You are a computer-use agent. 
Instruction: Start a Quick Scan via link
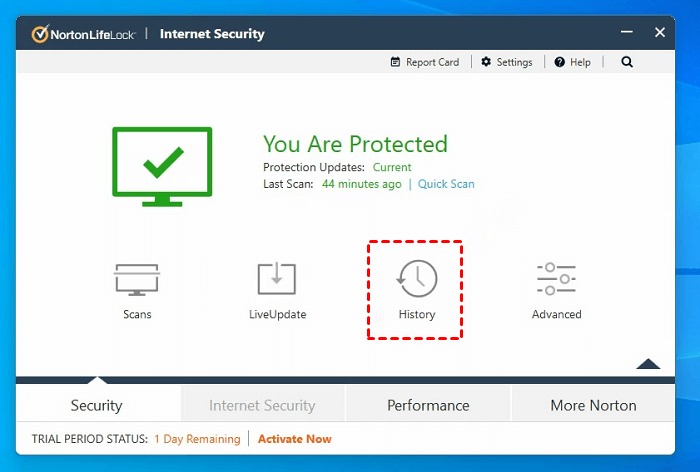coord(446,184)
